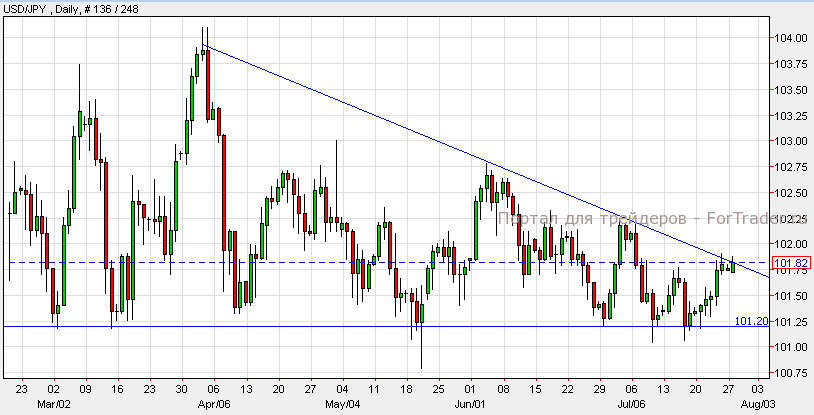
Task: Click the 101.25 price axis label
Action: [793, 322]
